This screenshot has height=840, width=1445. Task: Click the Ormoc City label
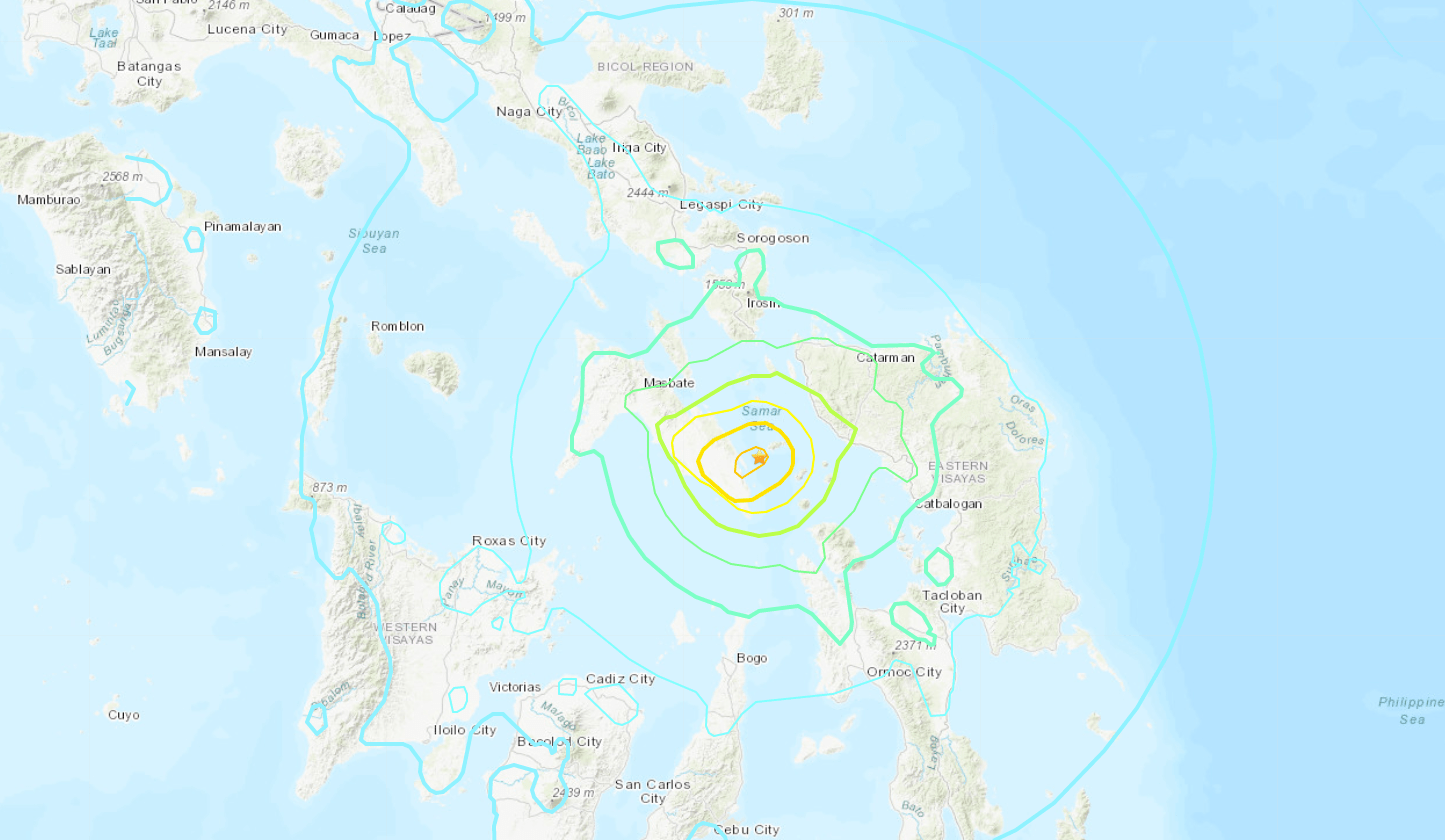pyautogui.click(x=904, y=671)
